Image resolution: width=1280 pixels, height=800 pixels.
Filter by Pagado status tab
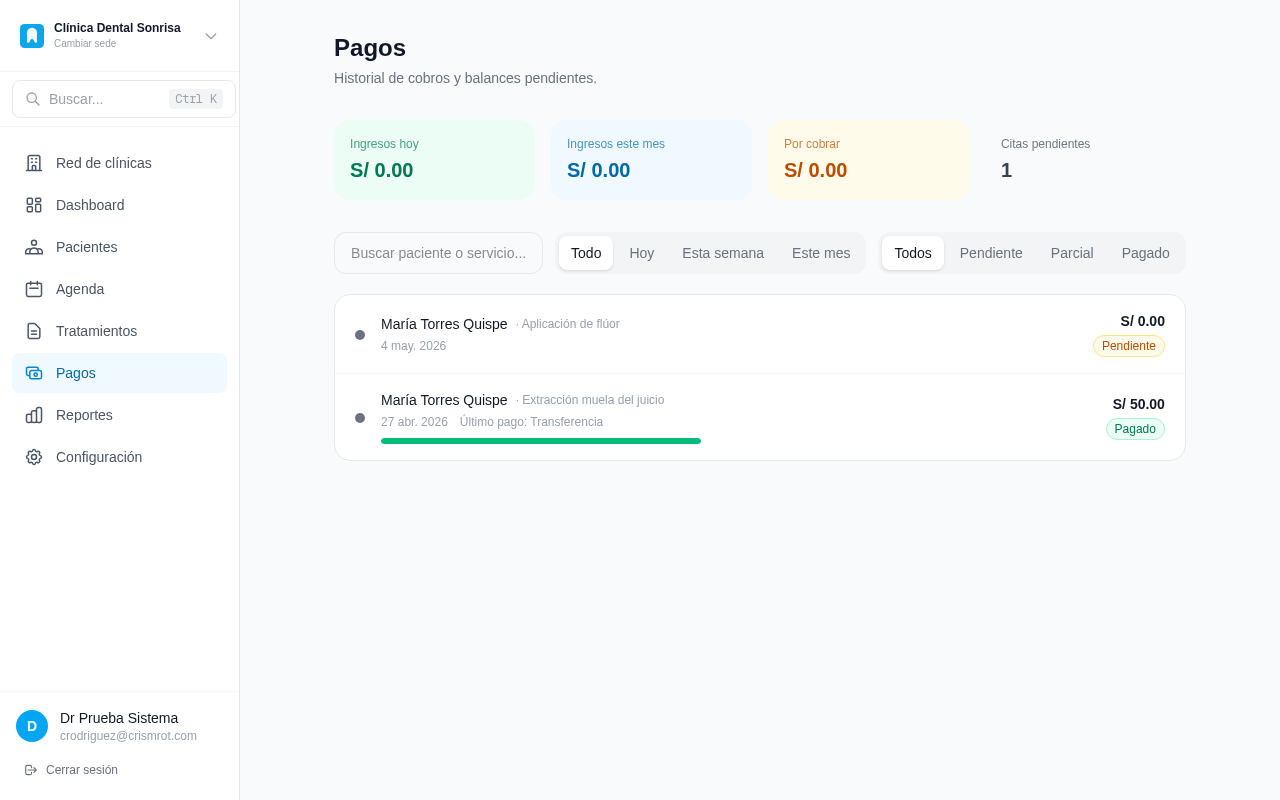[1146, 253]
